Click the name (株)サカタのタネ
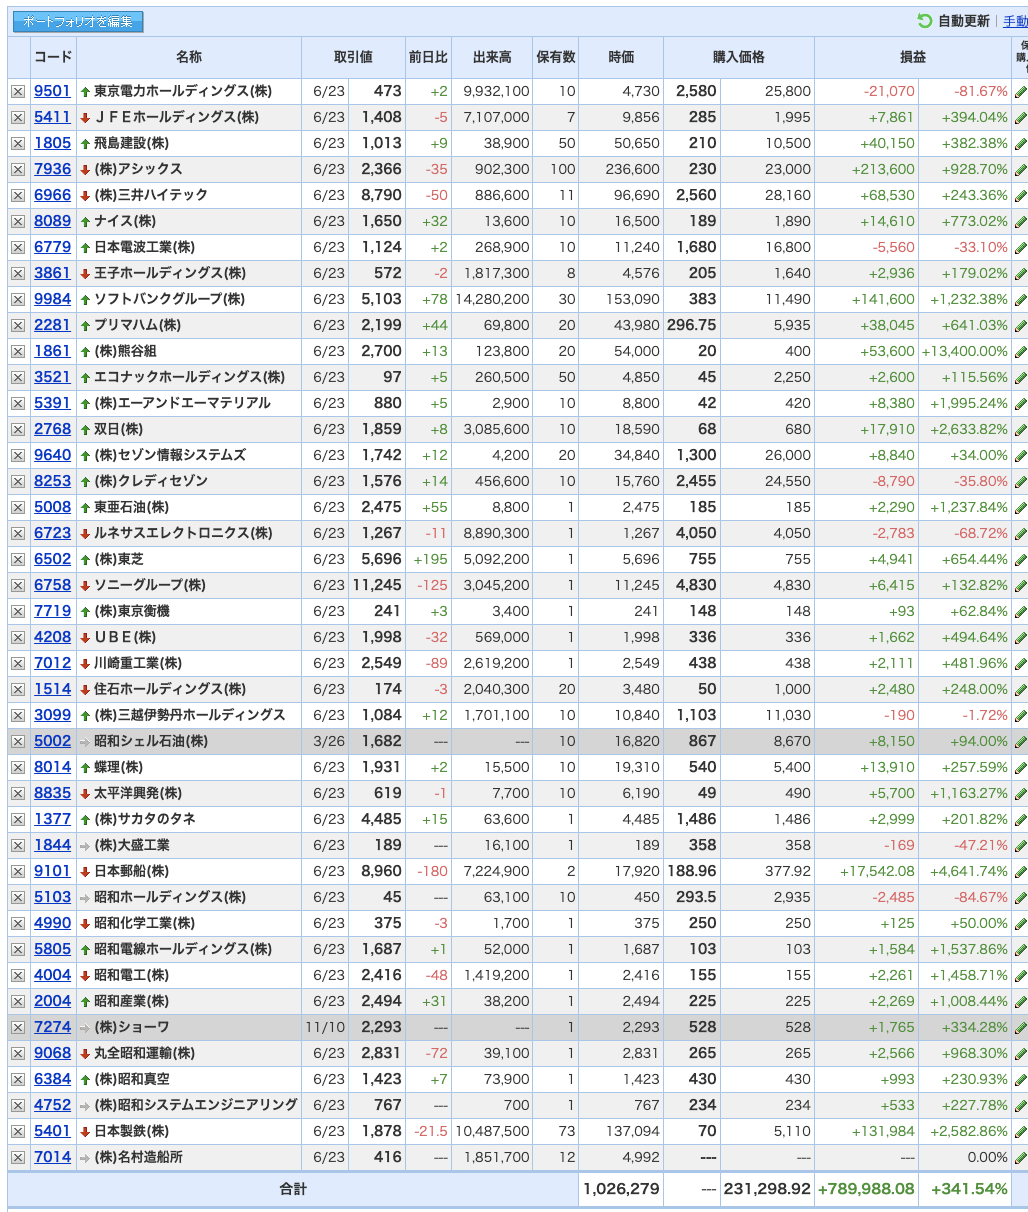 (145, 819)
